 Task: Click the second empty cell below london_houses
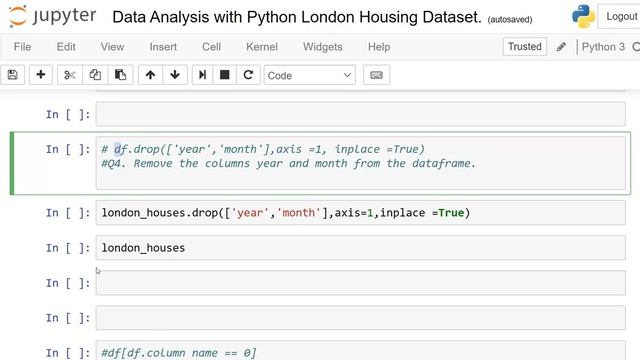point(360,318)
